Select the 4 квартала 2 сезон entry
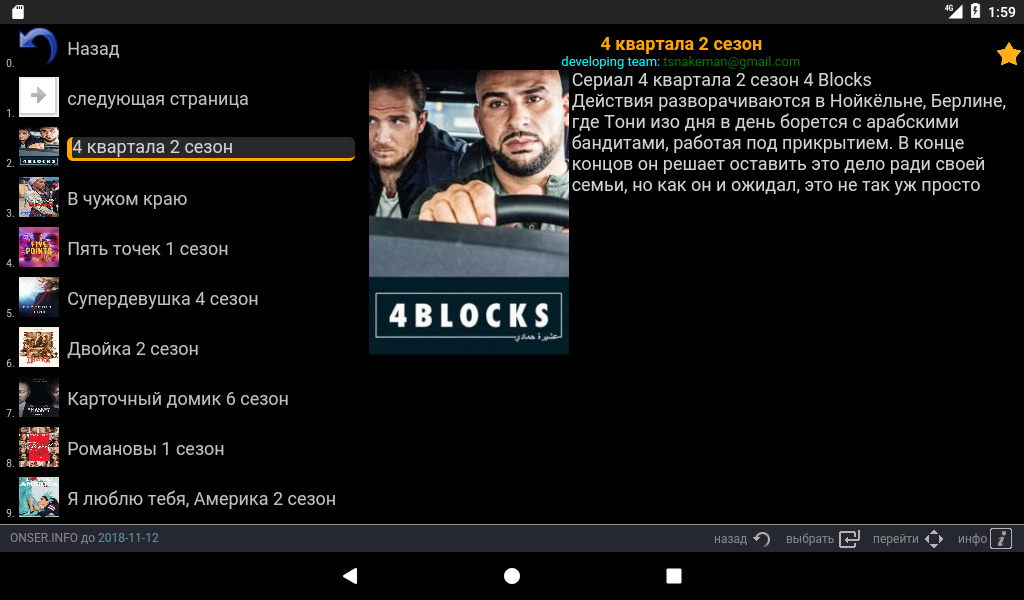This screenshot has height=600, width=1024. tap(211, 148)
